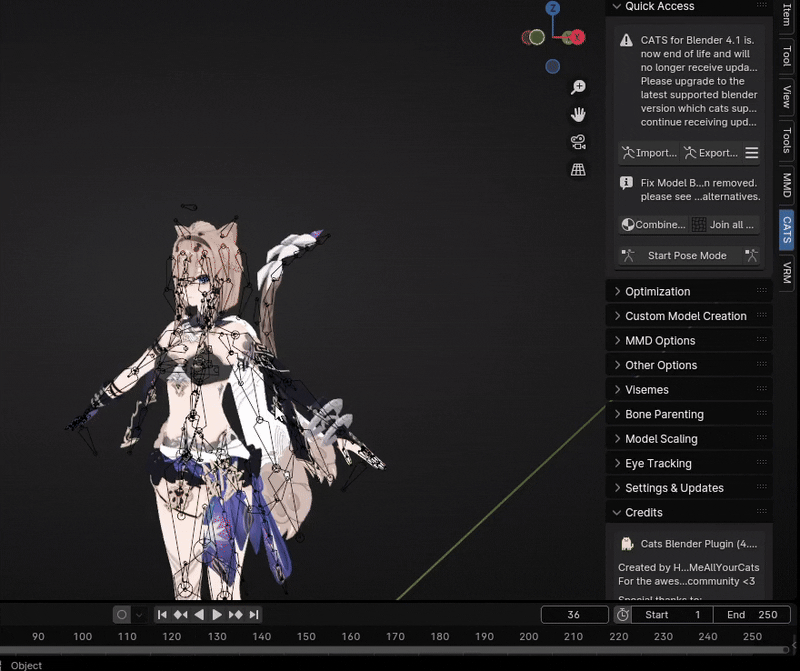
Task: Click the Quick Access panel drag grip
Action: point(762,5)
